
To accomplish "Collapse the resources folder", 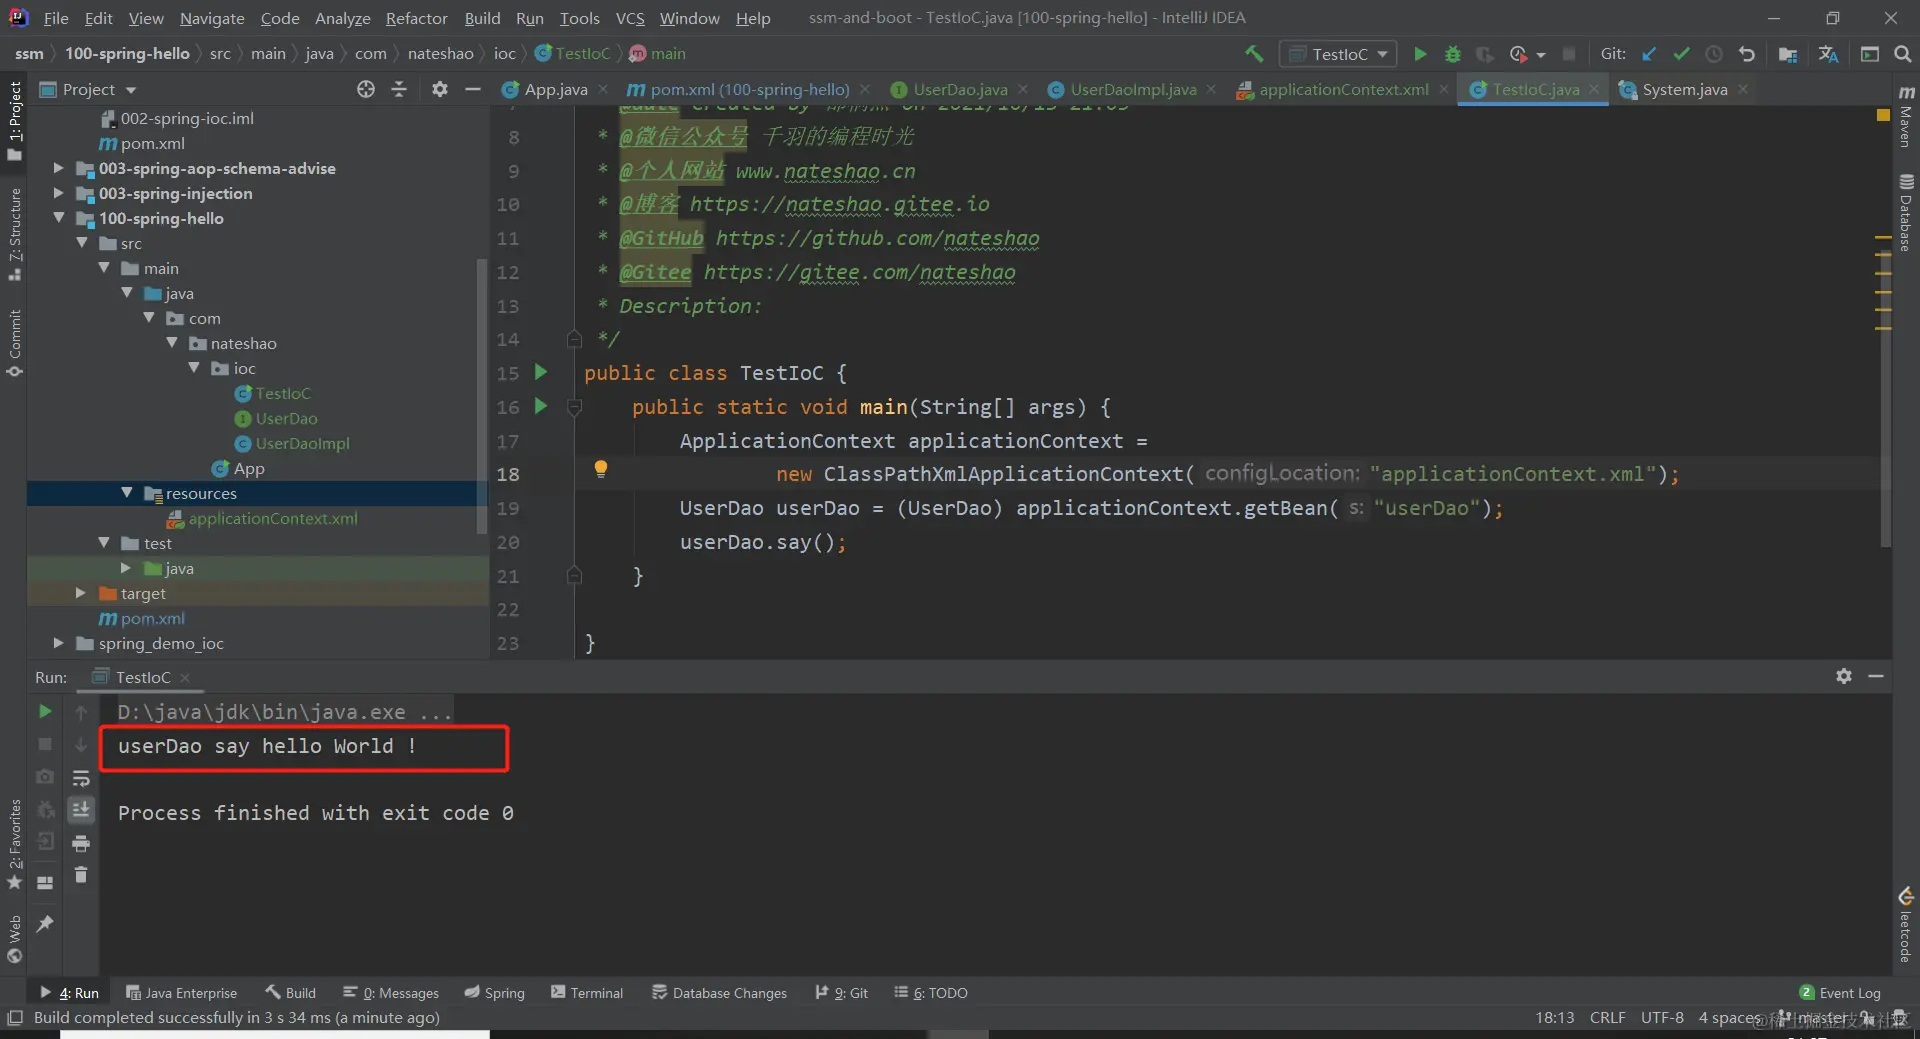I will tap(127, 493).
